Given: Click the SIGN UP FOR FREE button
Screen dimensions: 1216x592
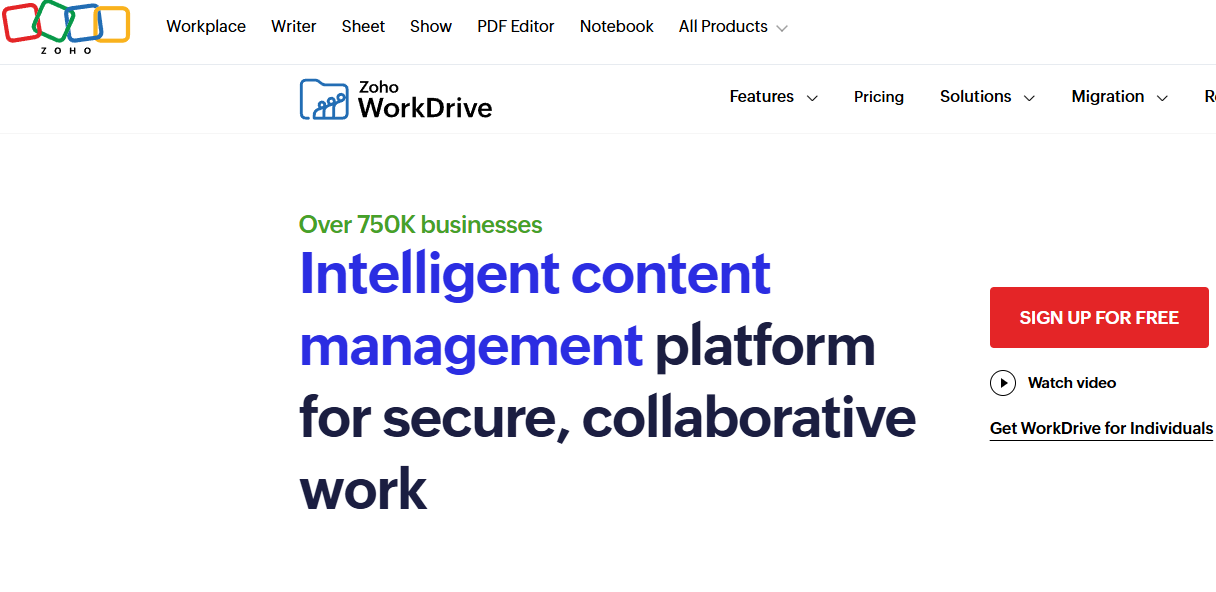Looking at the screenshot, I should [x=1099, y=318].
